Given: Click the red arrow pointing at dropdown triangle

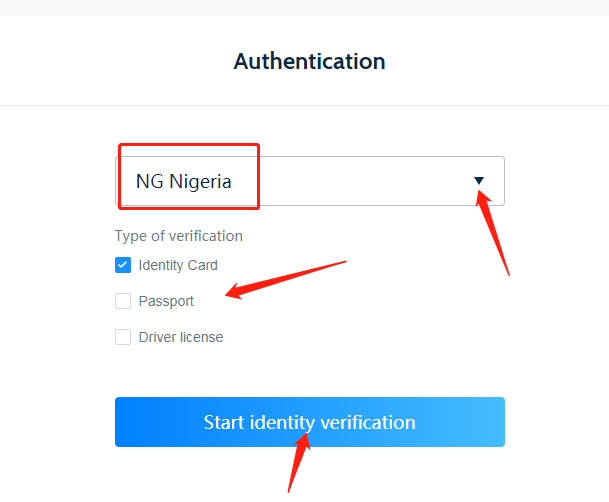Looking at the screenshot, I should tap(495, 235).
